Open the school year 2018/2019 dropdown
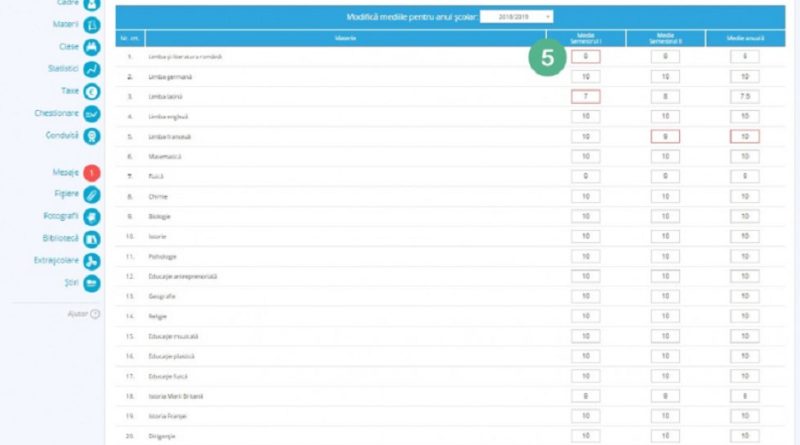The height and width of the screenshot is (445, 800). coord(518,17)
